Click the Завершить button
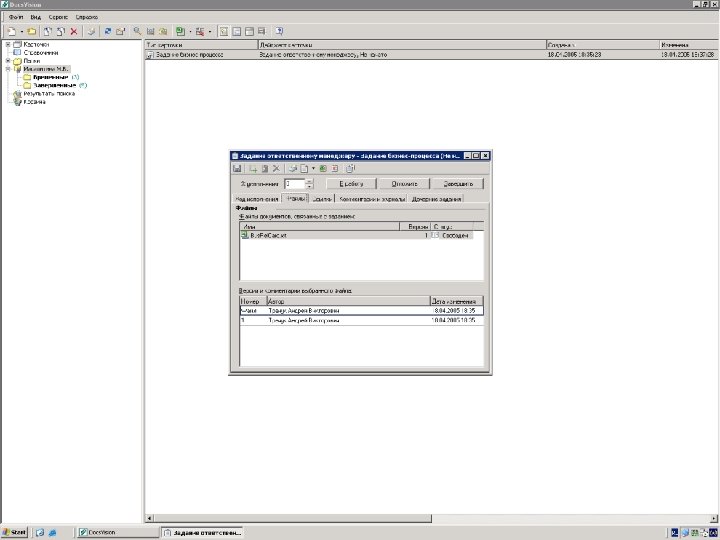 (458, 184)
